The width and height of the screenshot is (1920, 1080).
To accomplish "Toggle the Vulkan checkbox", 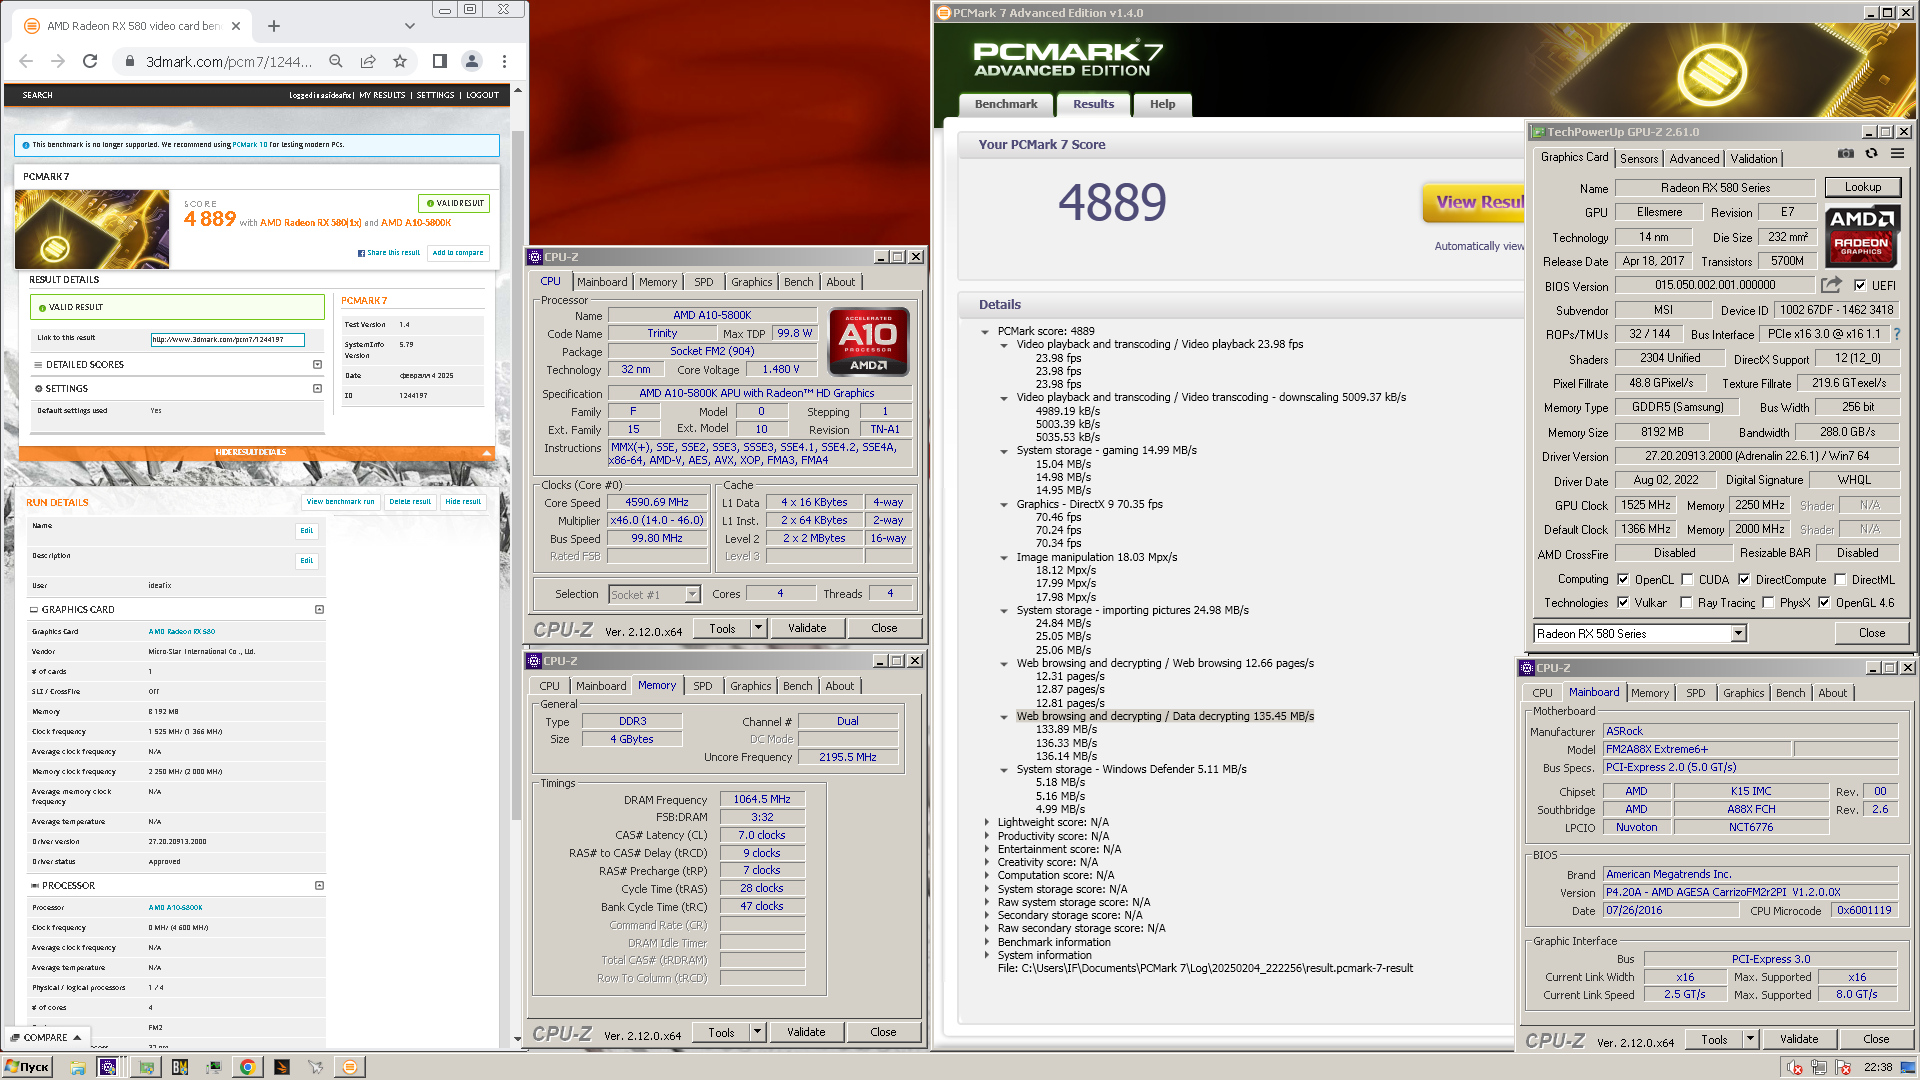I will tap(1623, 603).
